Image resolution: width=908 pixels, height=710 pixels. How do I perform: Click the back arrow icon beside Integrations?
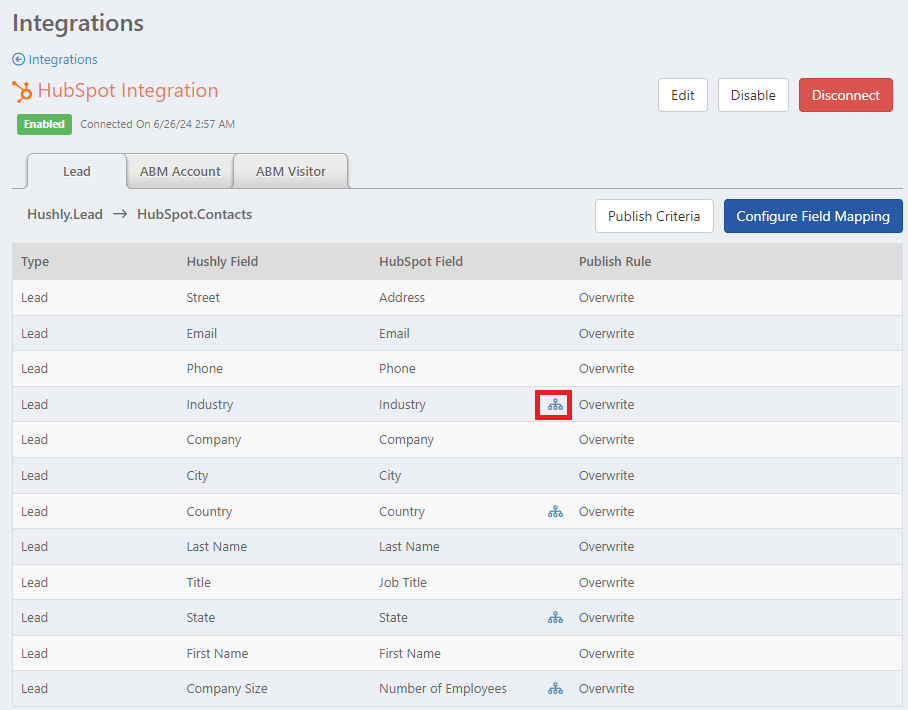[19, 60]
